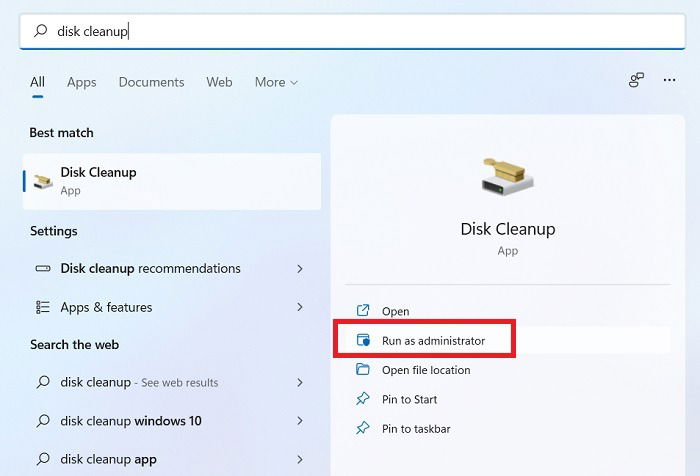Click the Pin to Start pin icon

[362, 398]
